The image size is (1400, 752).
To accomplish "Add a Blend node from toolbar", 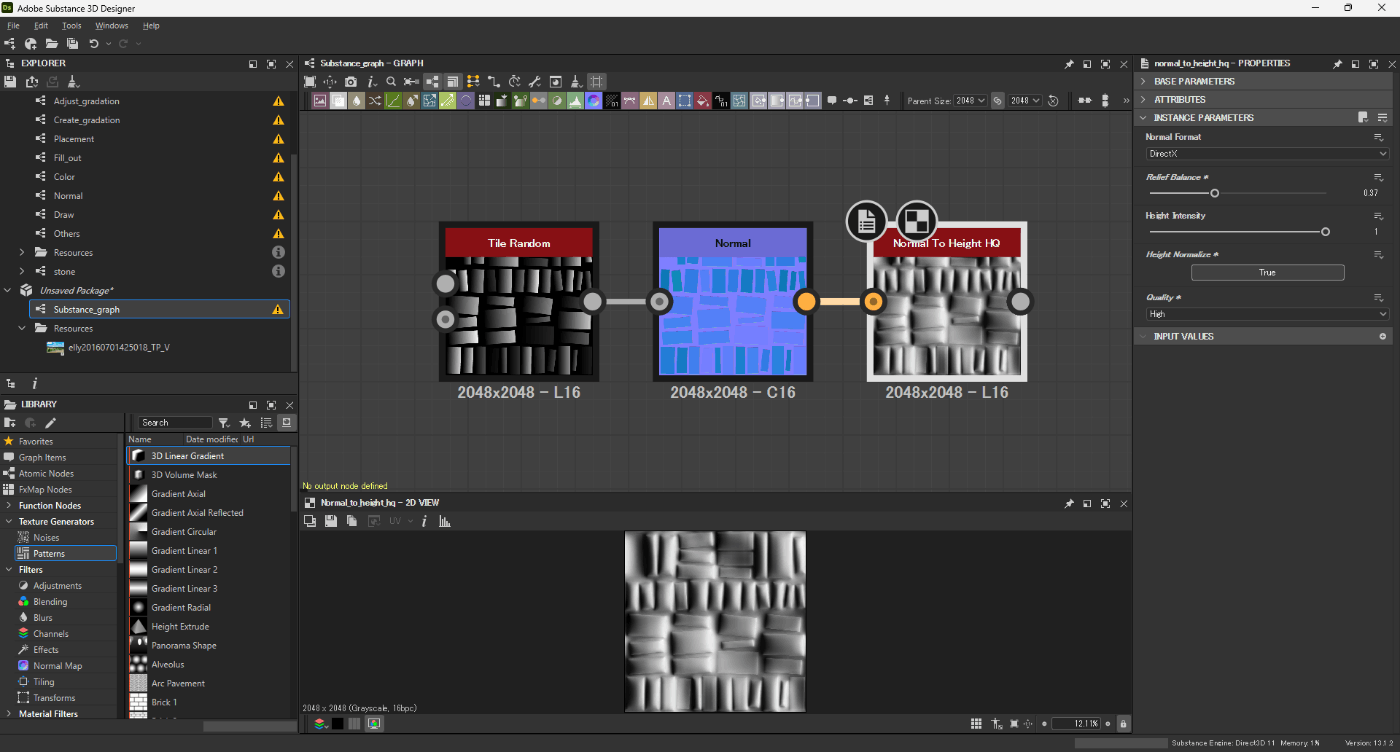I will (x=338, y=100).
